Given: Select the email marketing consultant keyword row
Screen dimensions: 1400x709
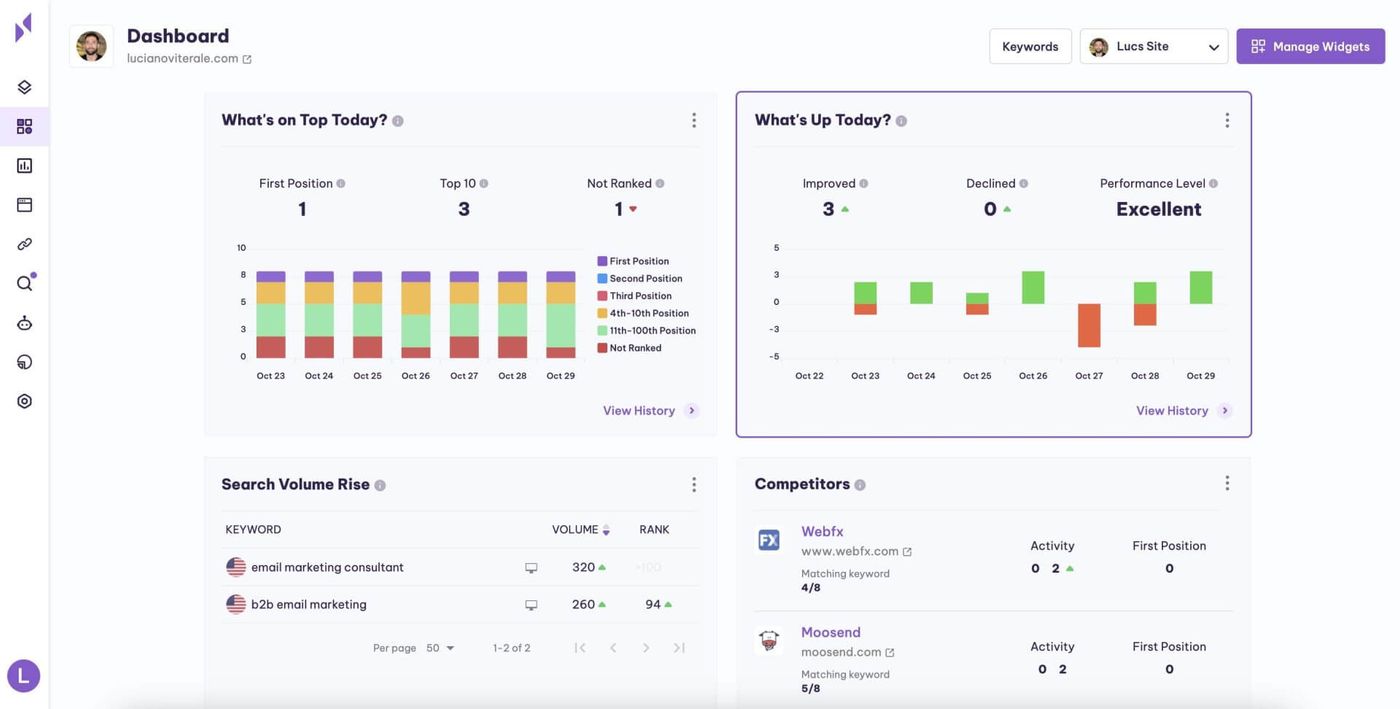Looking at the screenshot, I should 460,567.
